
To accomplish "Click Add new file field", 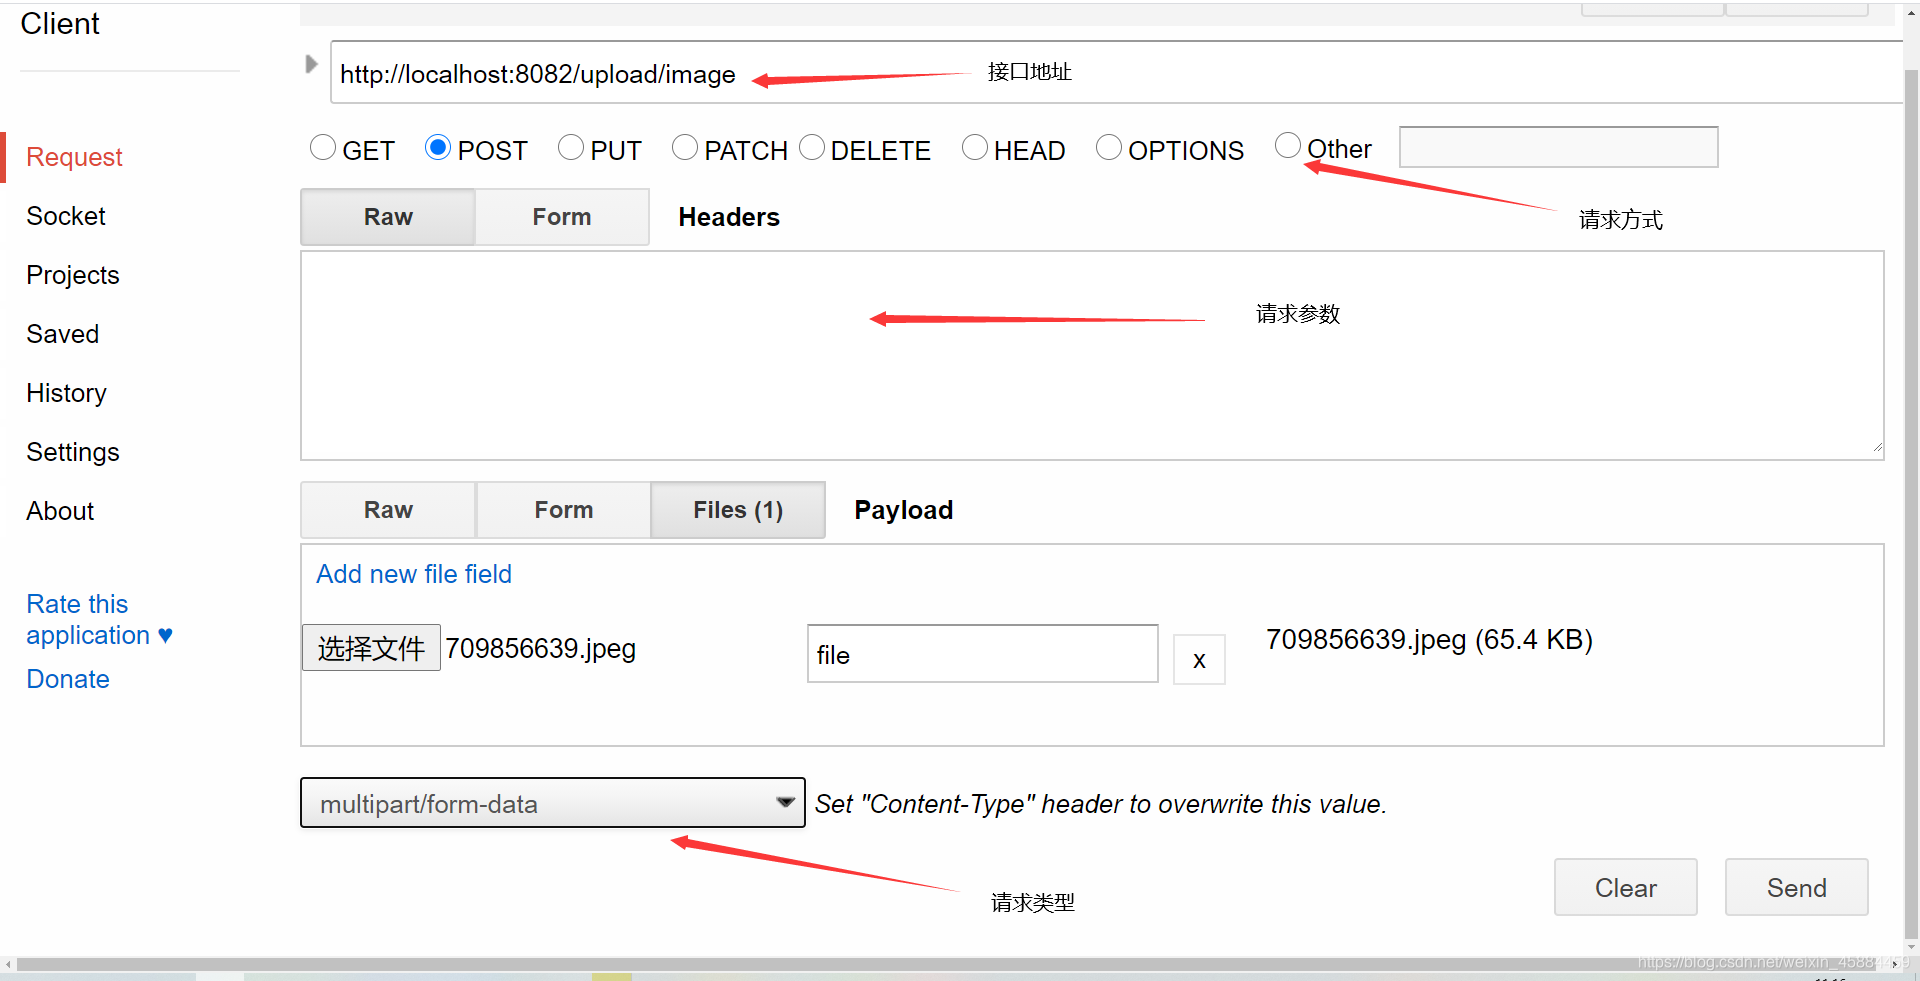I will 413,573.
